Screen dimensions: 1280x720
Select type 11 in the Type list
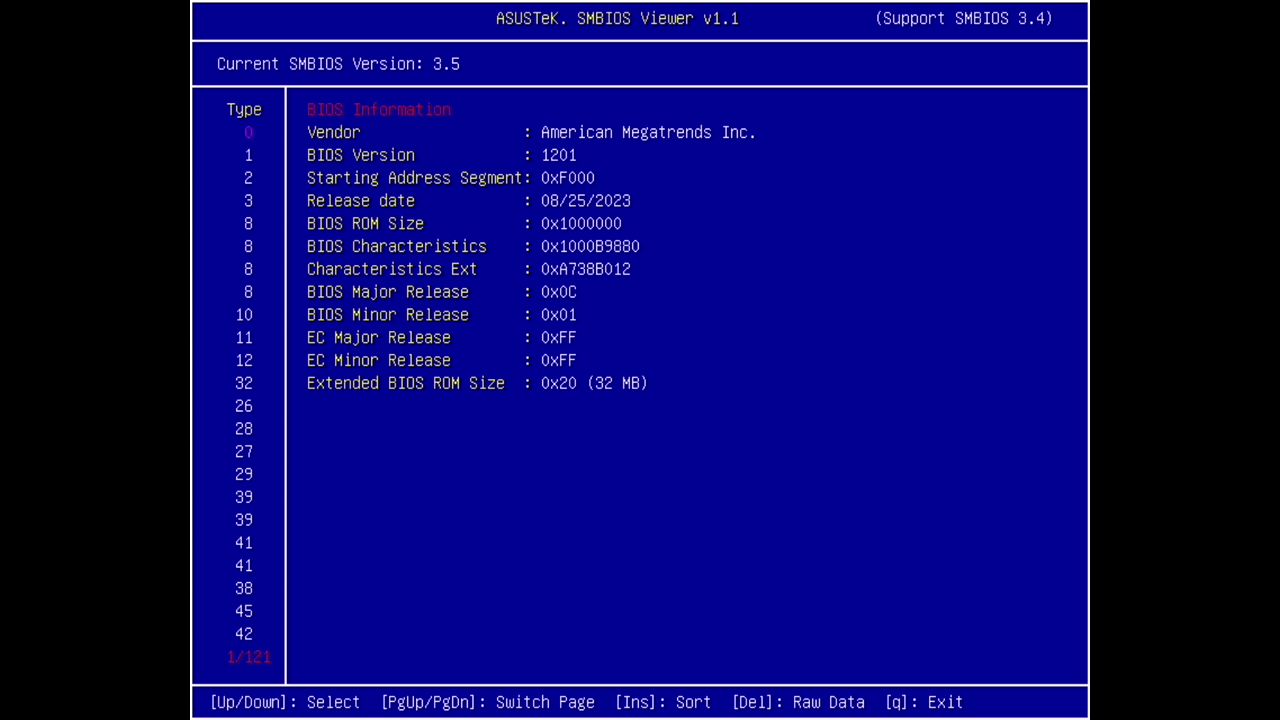(244, 338)
